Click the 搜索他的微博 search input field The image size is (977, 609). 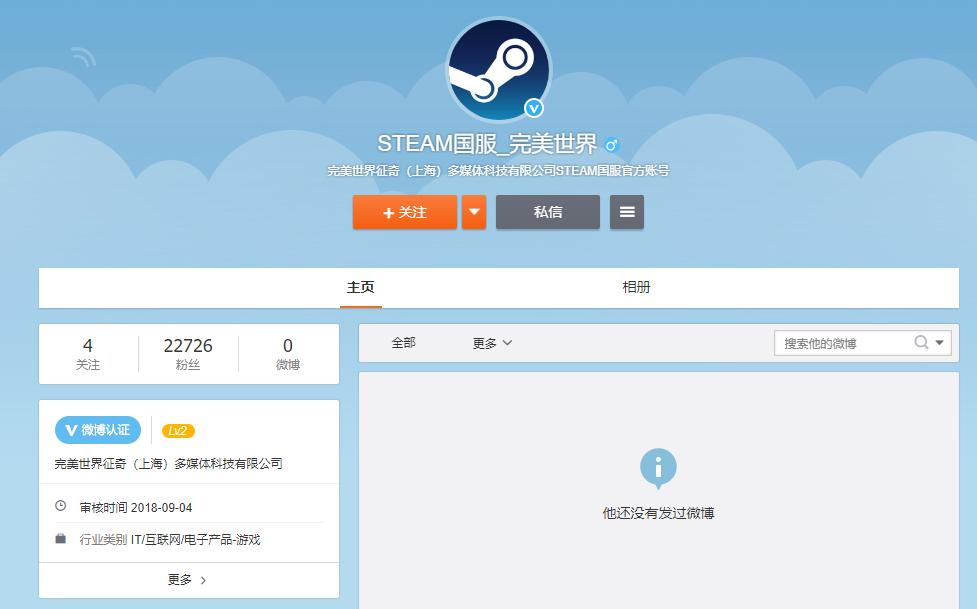840,343
